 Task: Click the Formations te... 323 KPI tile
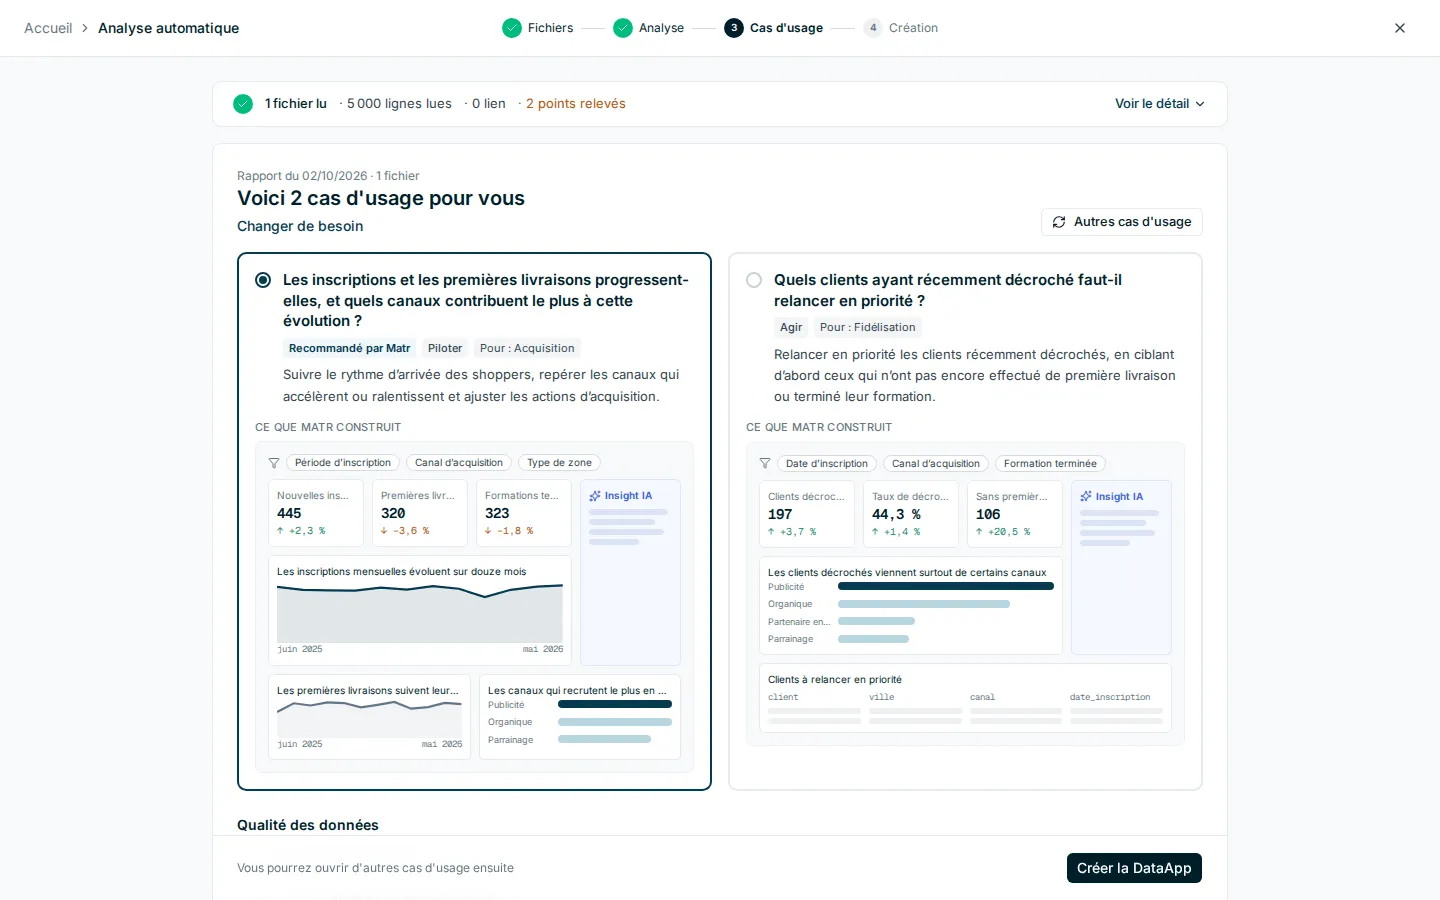pyautogui.click(x=524, y=513)
